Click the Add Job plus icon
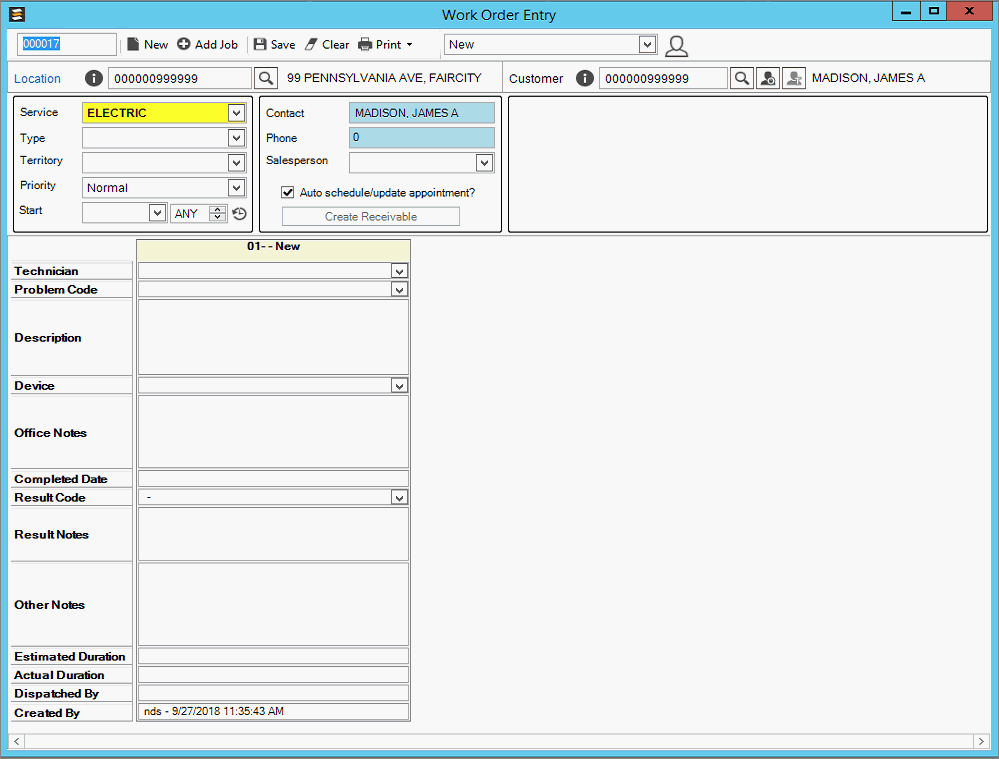This screenshot has height=759, width=999. 183,44
